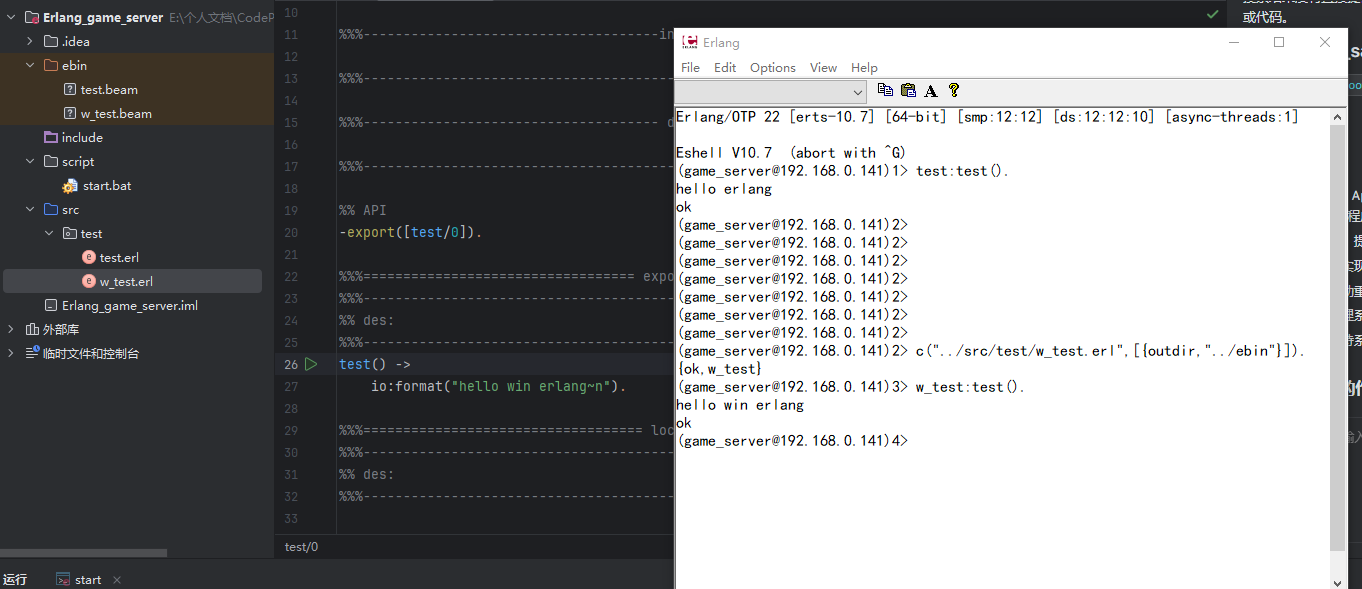Minimize the Erlang shell window
This screenshot has height=589, width=1362.
pyautogui.click(x=1233, y=42)
